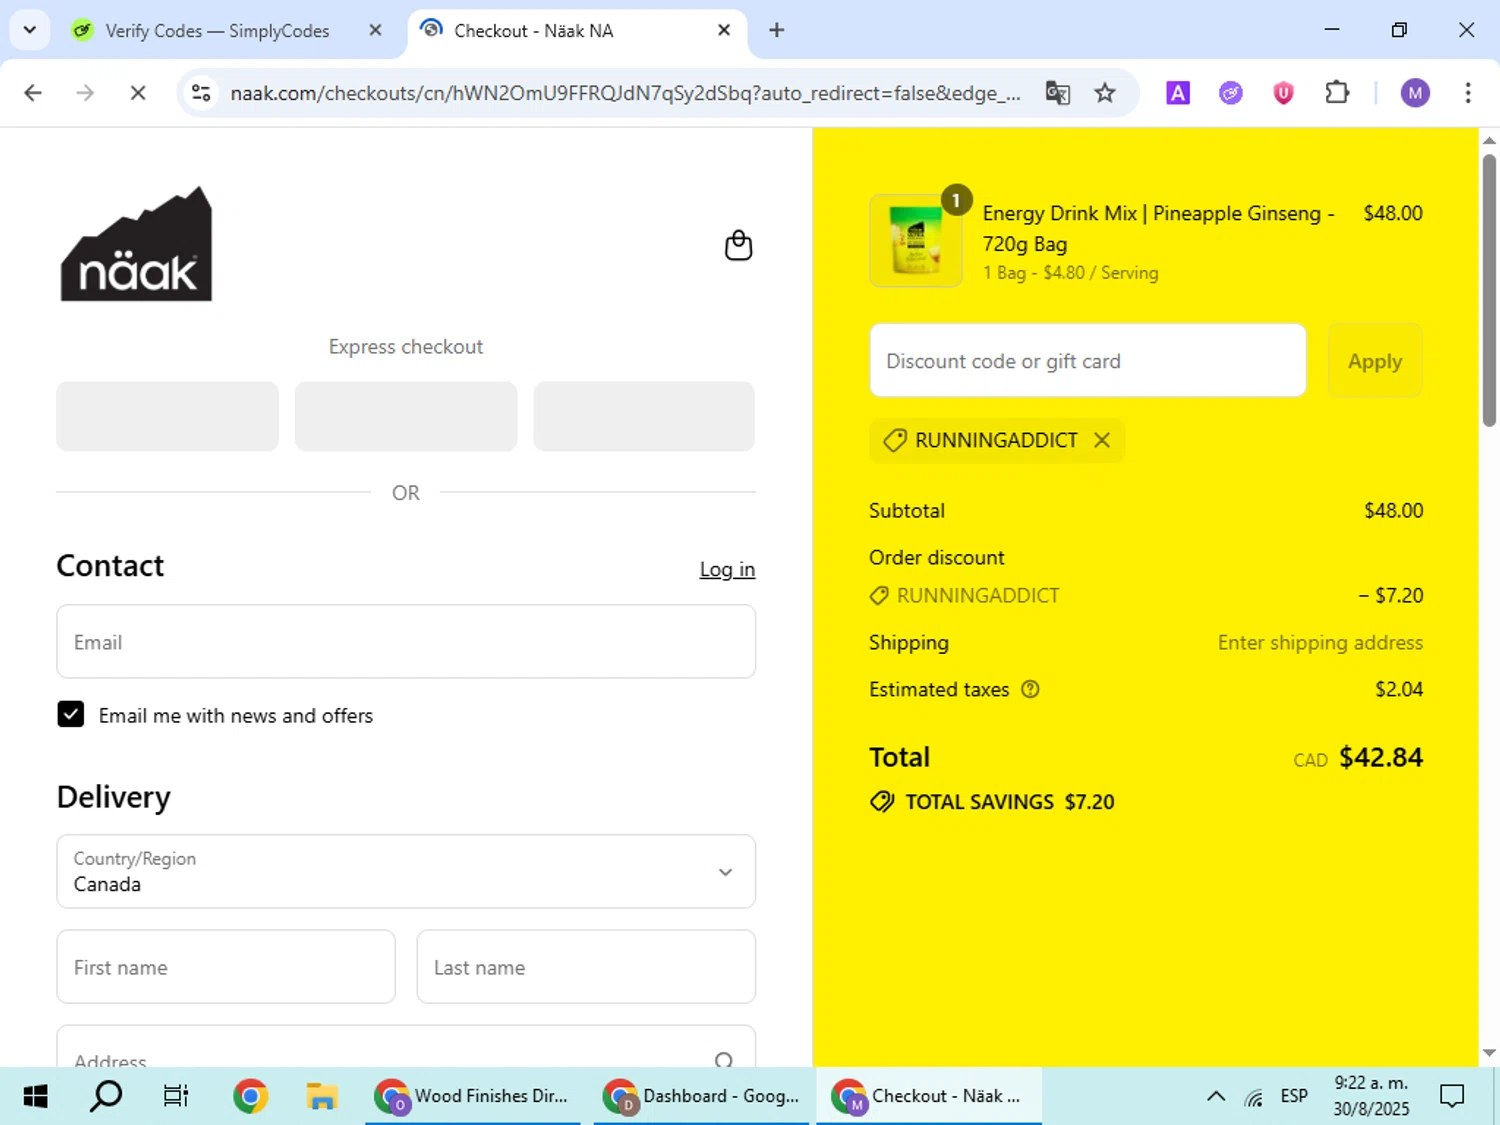Click the estimated taxes help icon
This screenshot has width=1500, height=1125.
click(x=1030, y=689)
